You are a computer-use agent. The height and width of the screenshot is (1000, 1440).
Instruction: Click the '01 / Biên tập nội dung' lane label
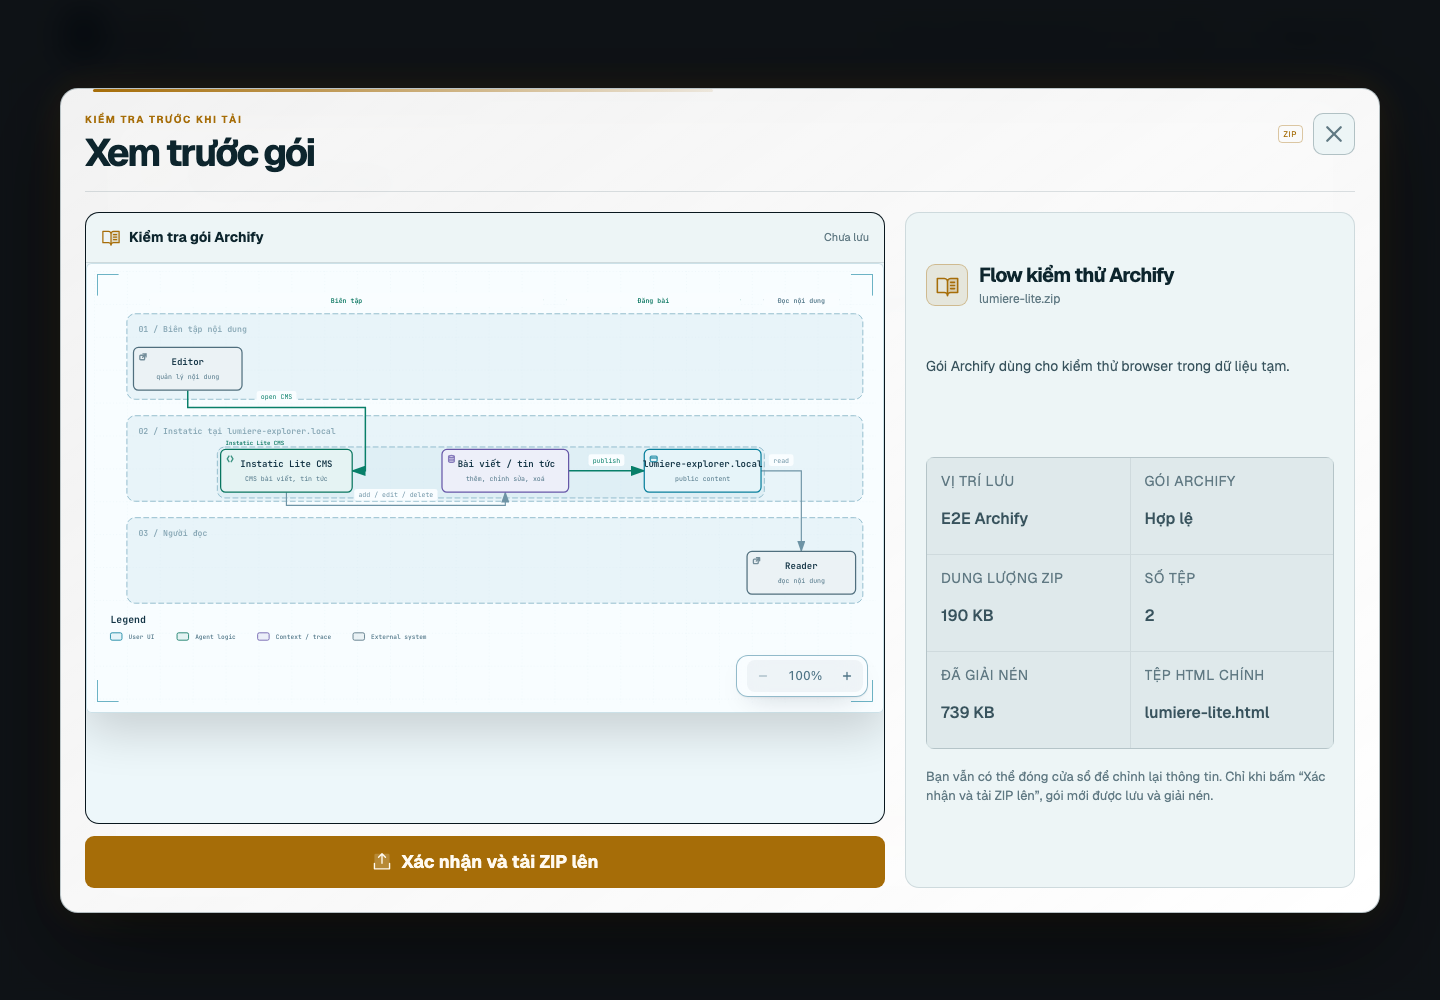(x=192, y=329)
